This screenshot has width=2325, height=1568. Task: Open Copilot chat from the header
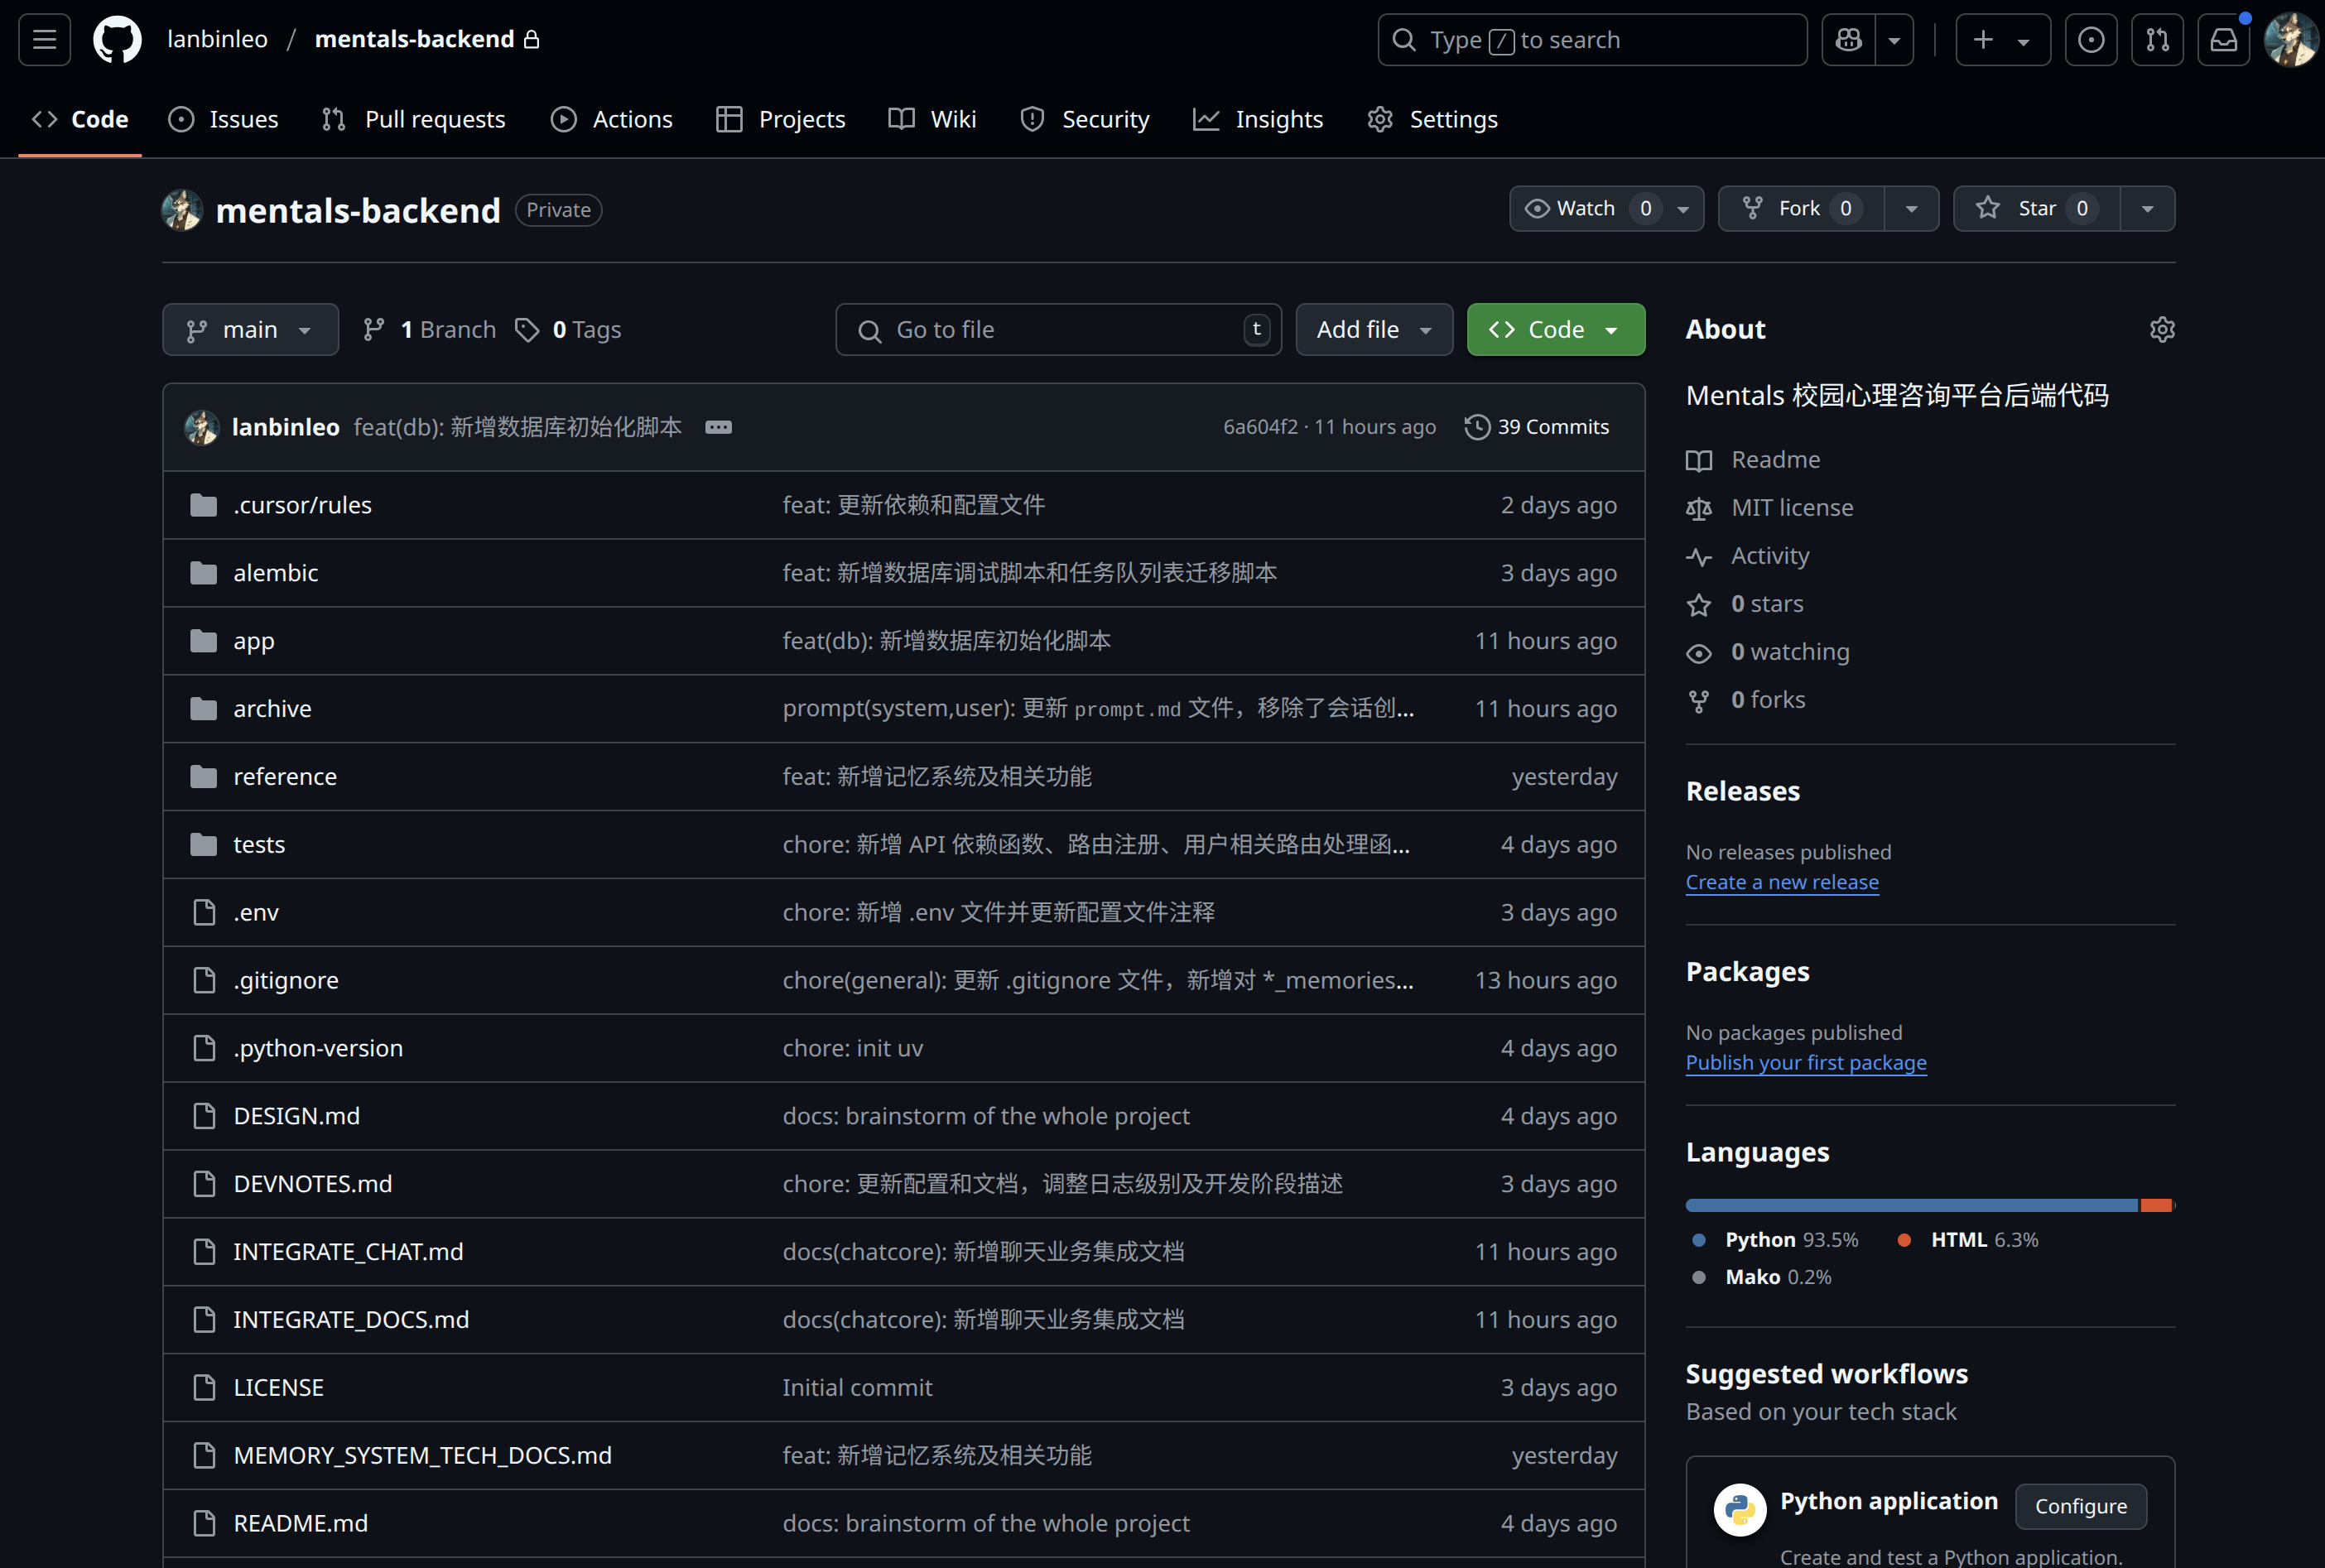[x=1847, y=39]
